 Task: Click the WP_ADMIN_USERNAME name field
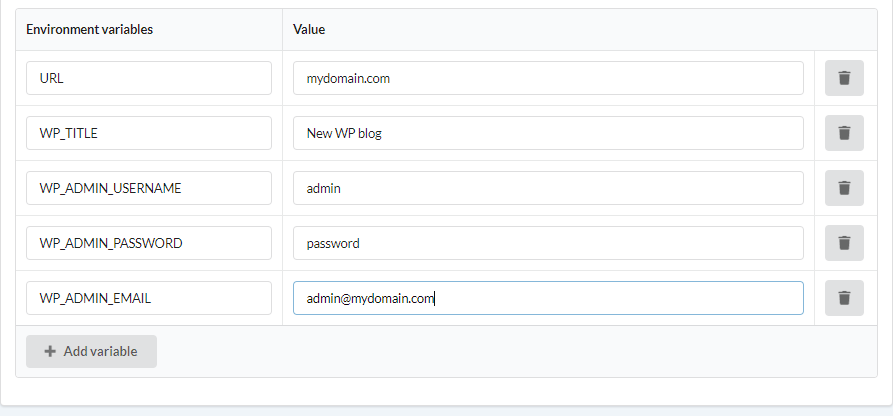[x=149, y=188]
